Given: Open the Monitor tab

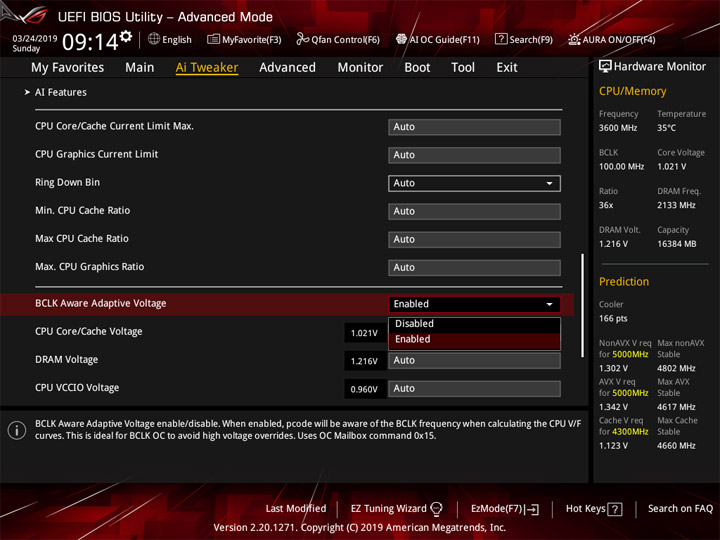Looking at the screenshot, I should [x=360, y=68].
